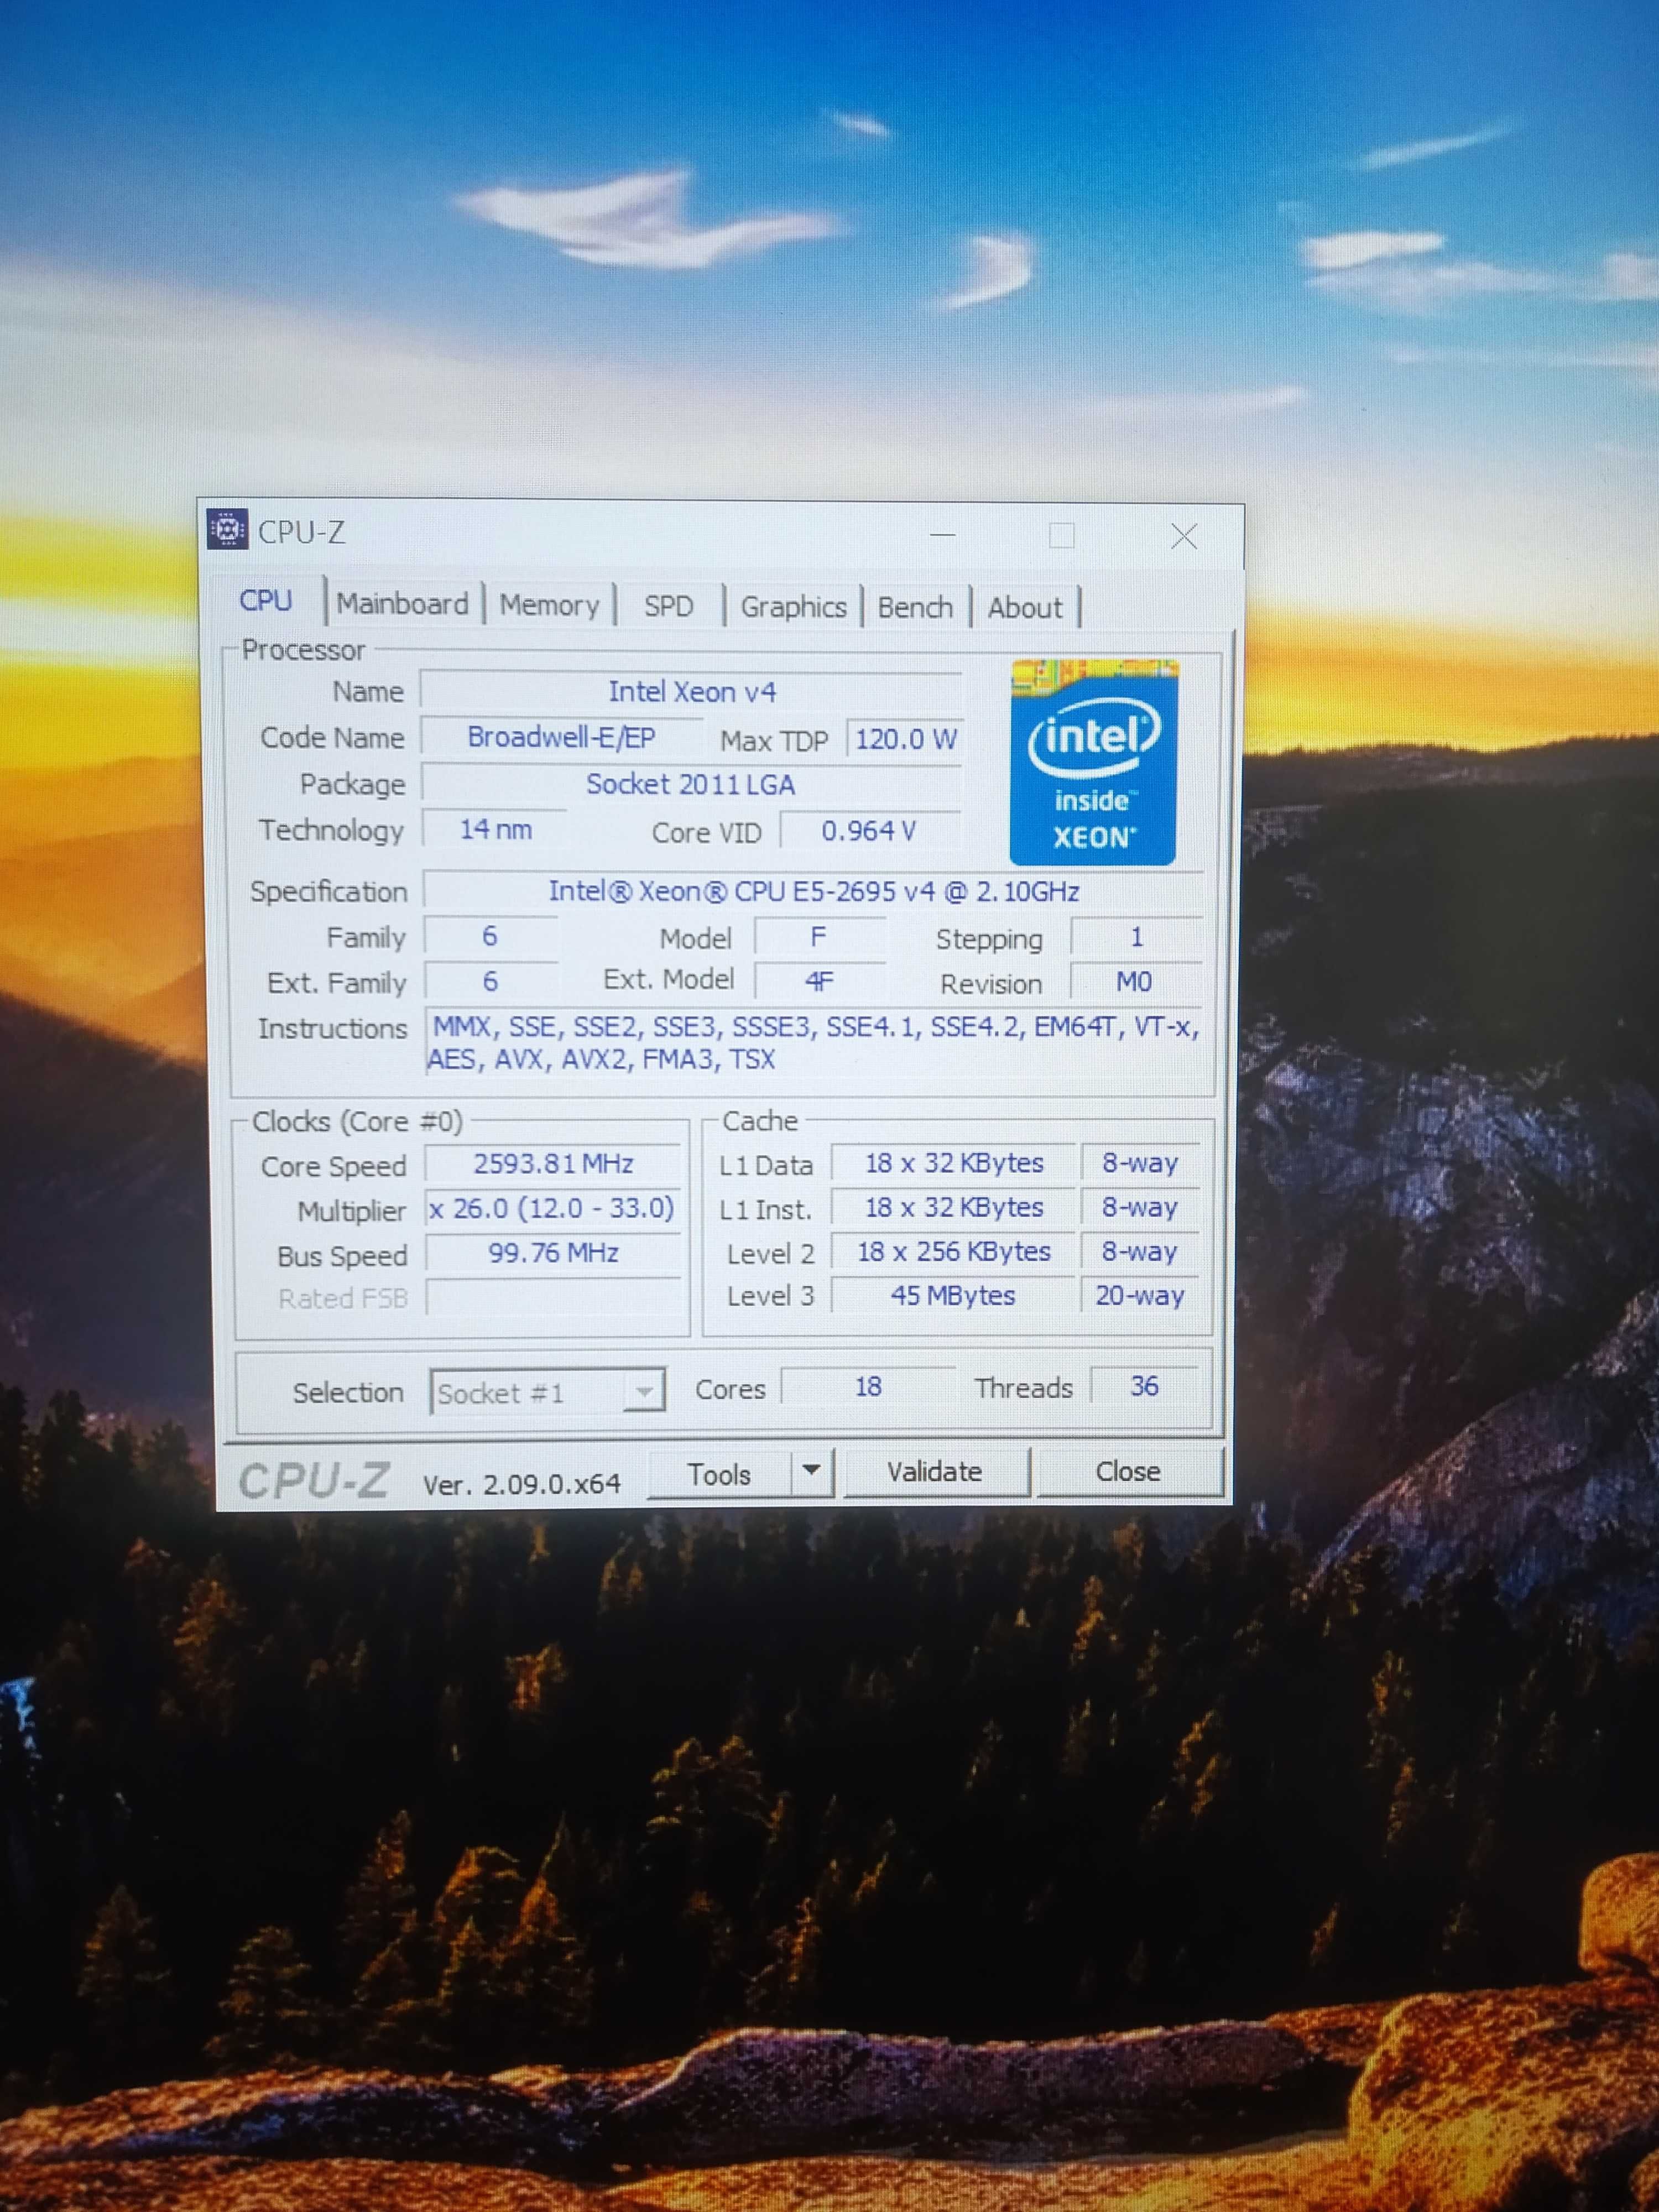Image resolution: width=1659 pixels, height=2212 pixels.
Task: Click the Validate button
Action: click(935, 1472)
